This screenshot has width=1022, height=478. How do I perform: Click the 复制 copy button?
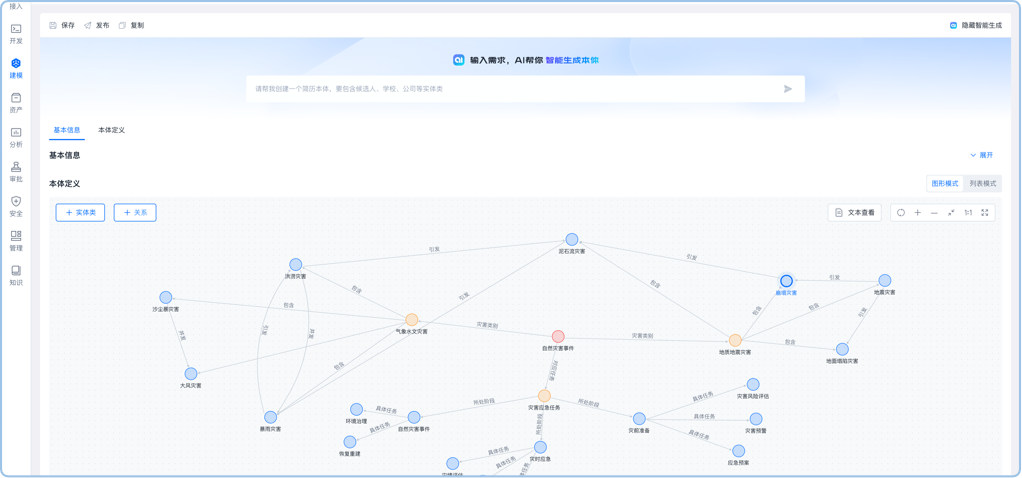pos(131,25)
